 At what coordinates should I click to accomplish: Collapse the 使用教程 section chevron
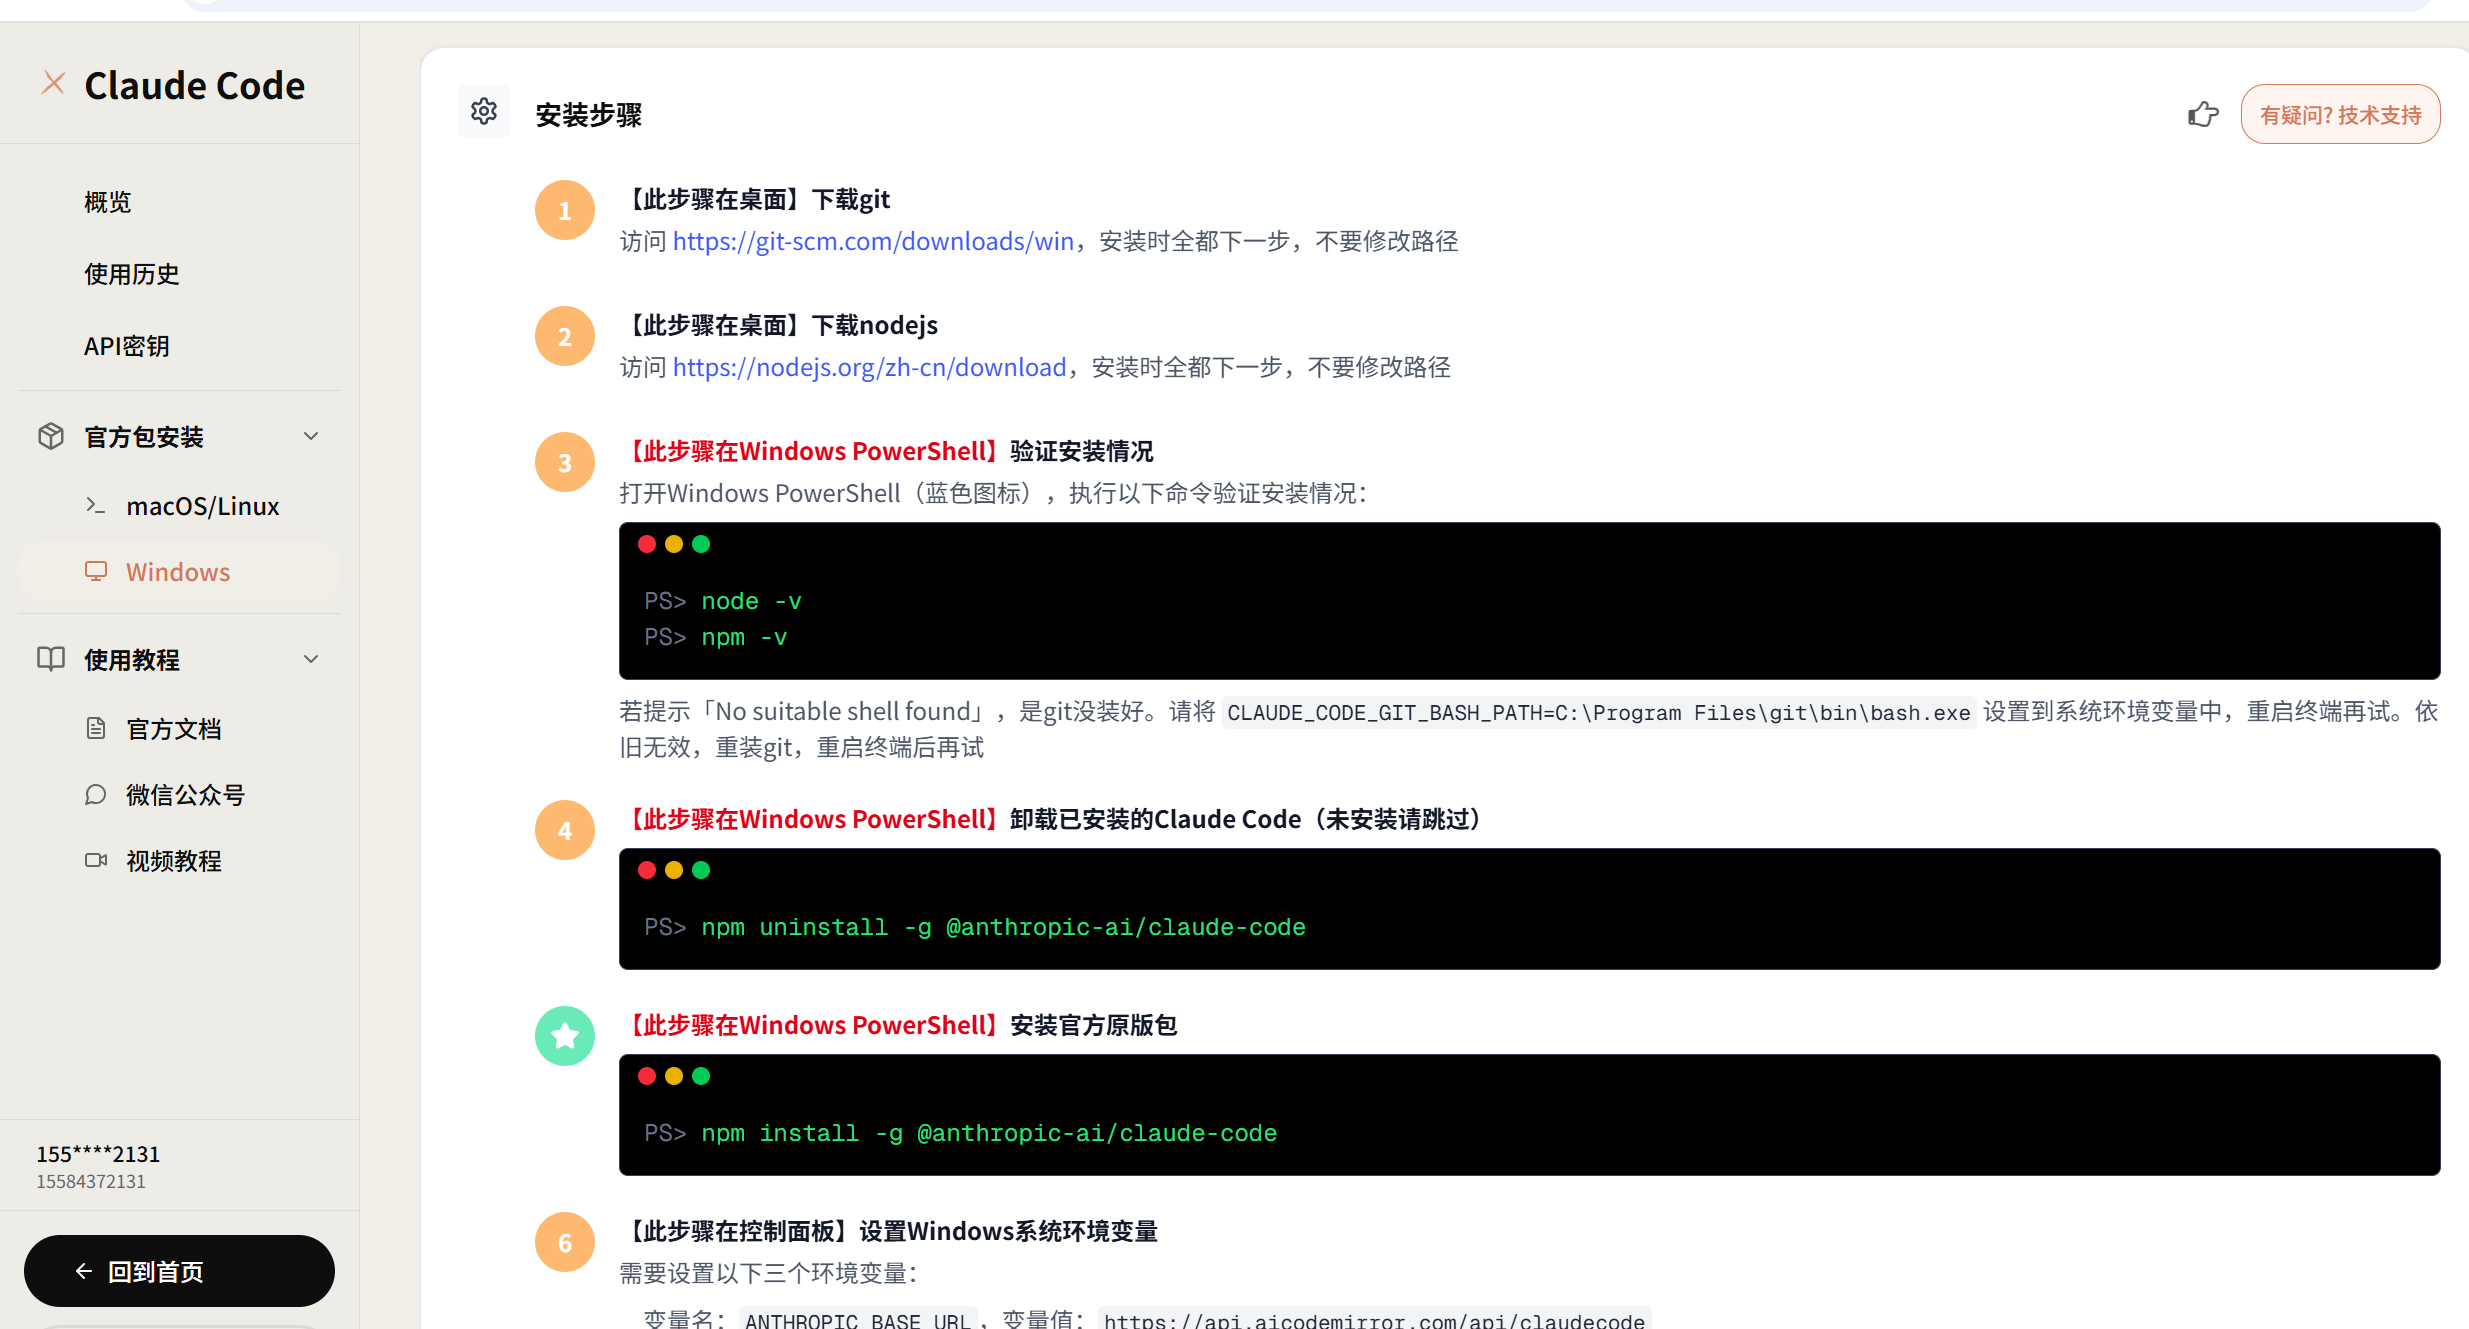(x=311, y=659)
